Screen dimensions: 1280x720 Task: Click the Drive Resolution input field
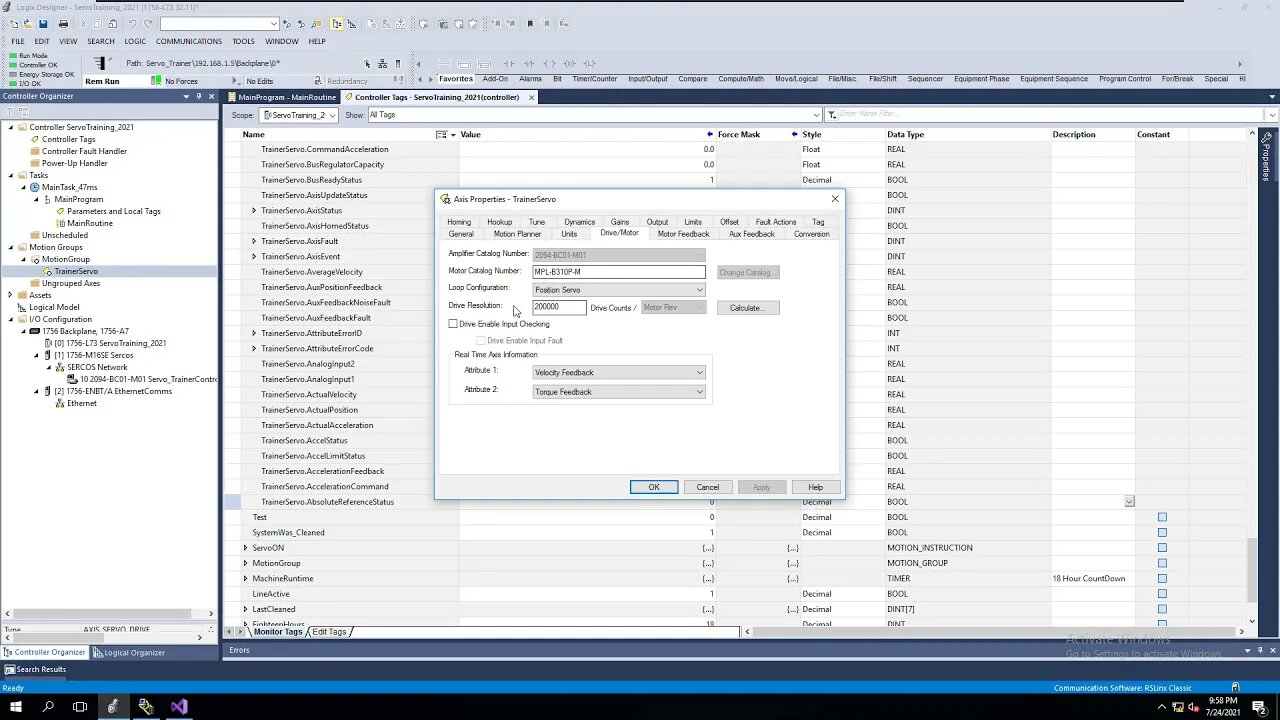pos(559,307)
